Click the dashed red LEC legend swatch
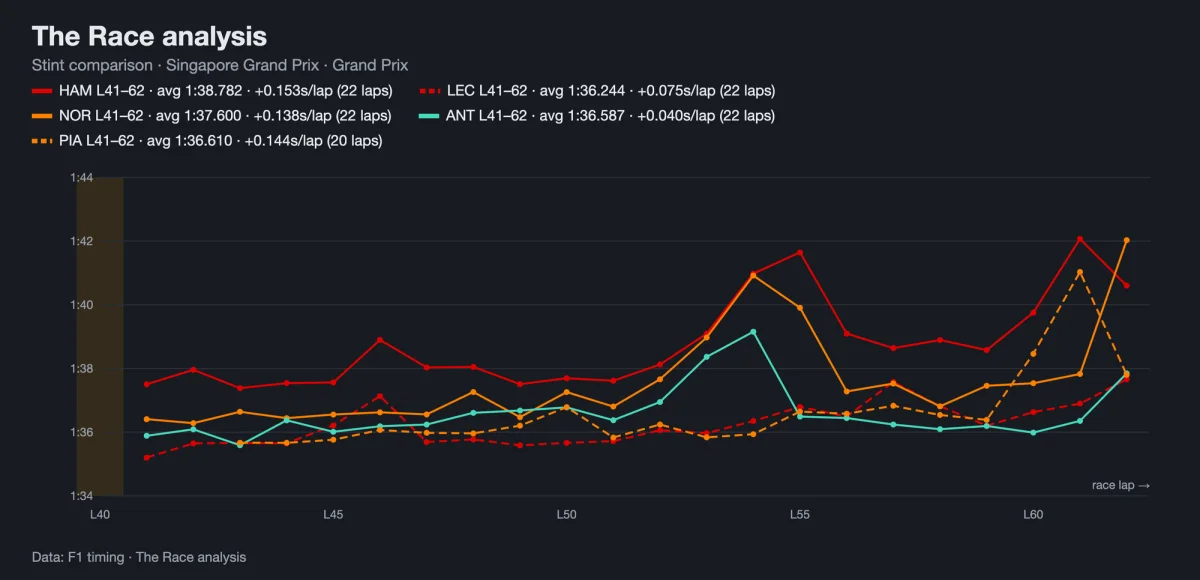This screenshot has width=1200, height=580. 431,91
